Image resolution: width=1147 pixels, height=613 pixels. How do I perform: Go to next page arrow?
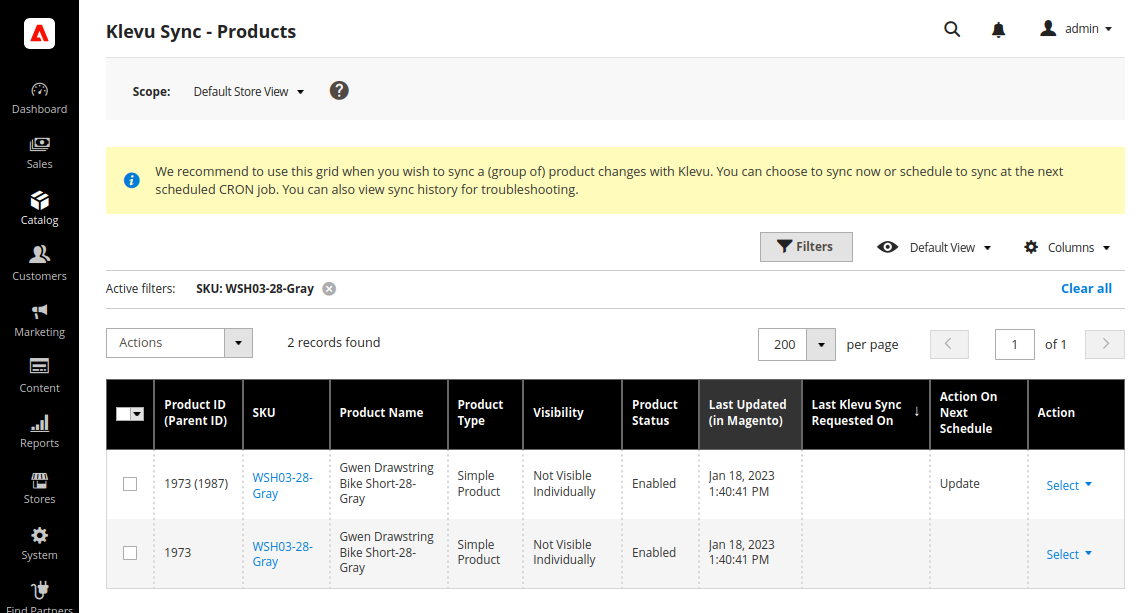click(x=1105, y=344)
